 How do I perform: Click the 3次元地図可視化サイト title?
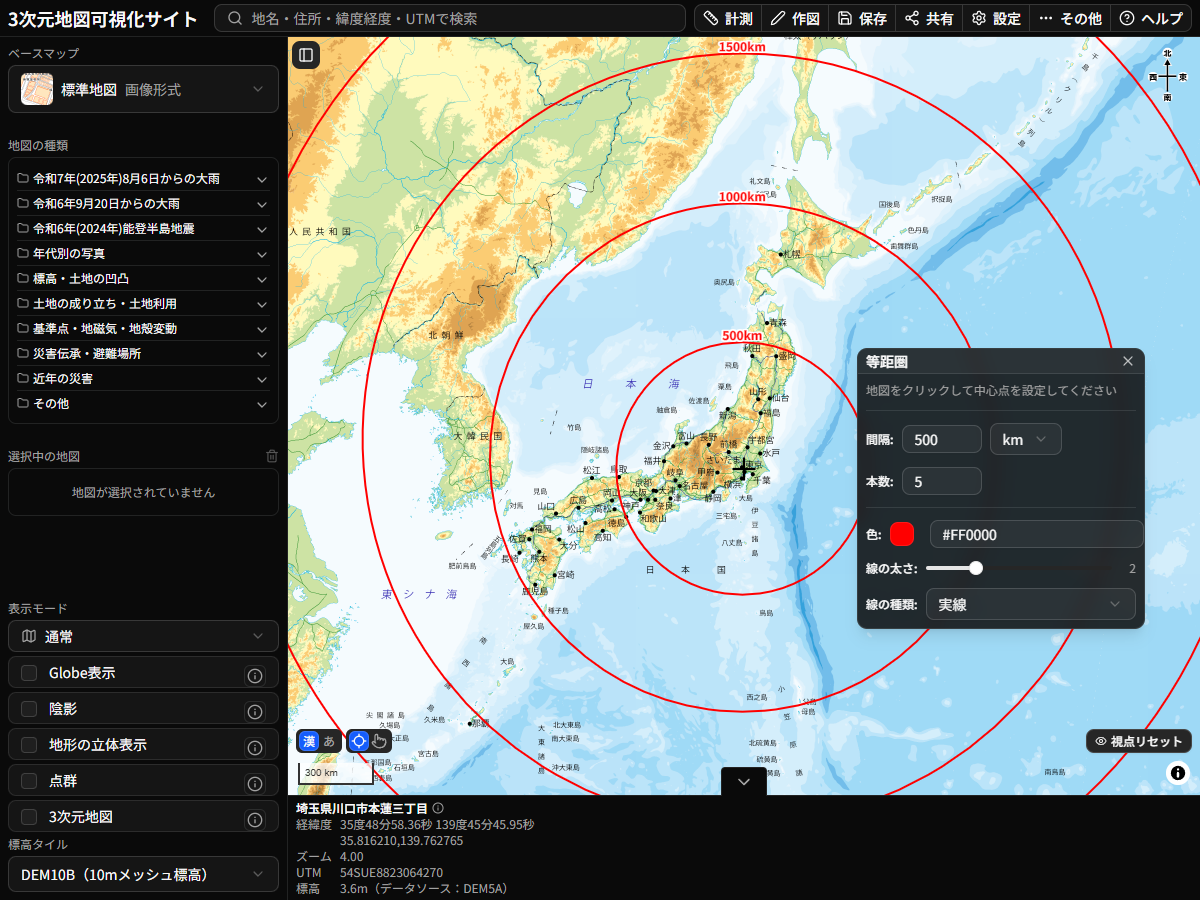tap(103, 18)
